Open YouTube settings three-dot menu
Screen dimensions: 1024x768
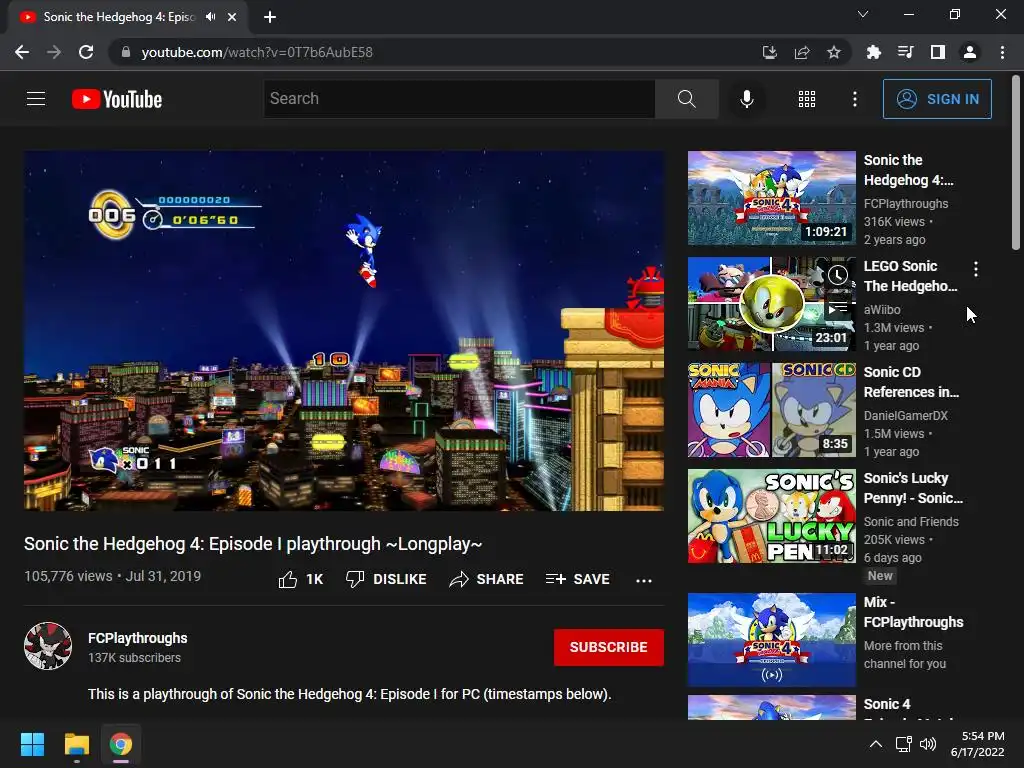coord(854,99)
